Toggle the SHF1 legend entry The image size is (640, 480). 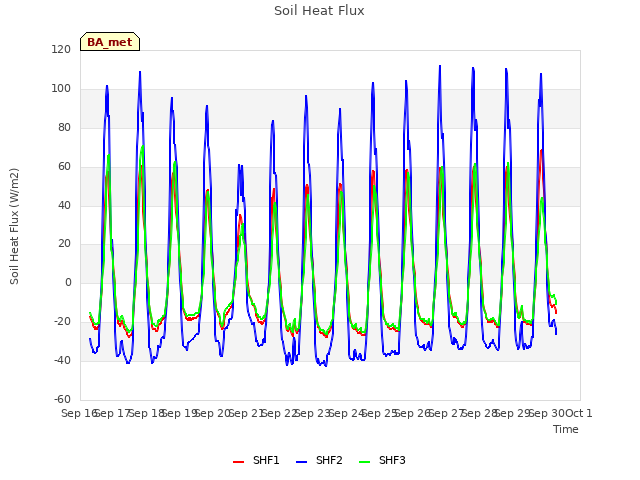pos(256,460)
